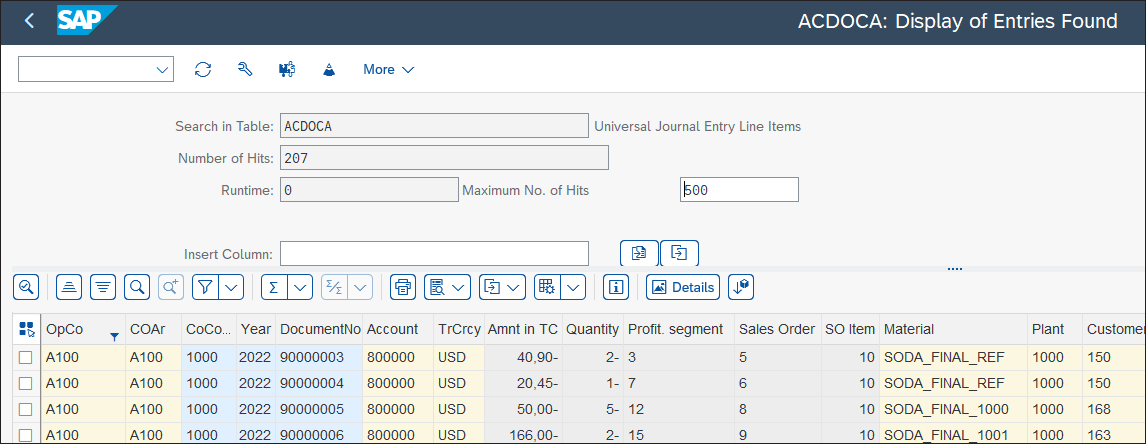Screen dimensions: 1146x444
Task: Click document number 90000005 cell
Action: [x=319, y=409]
